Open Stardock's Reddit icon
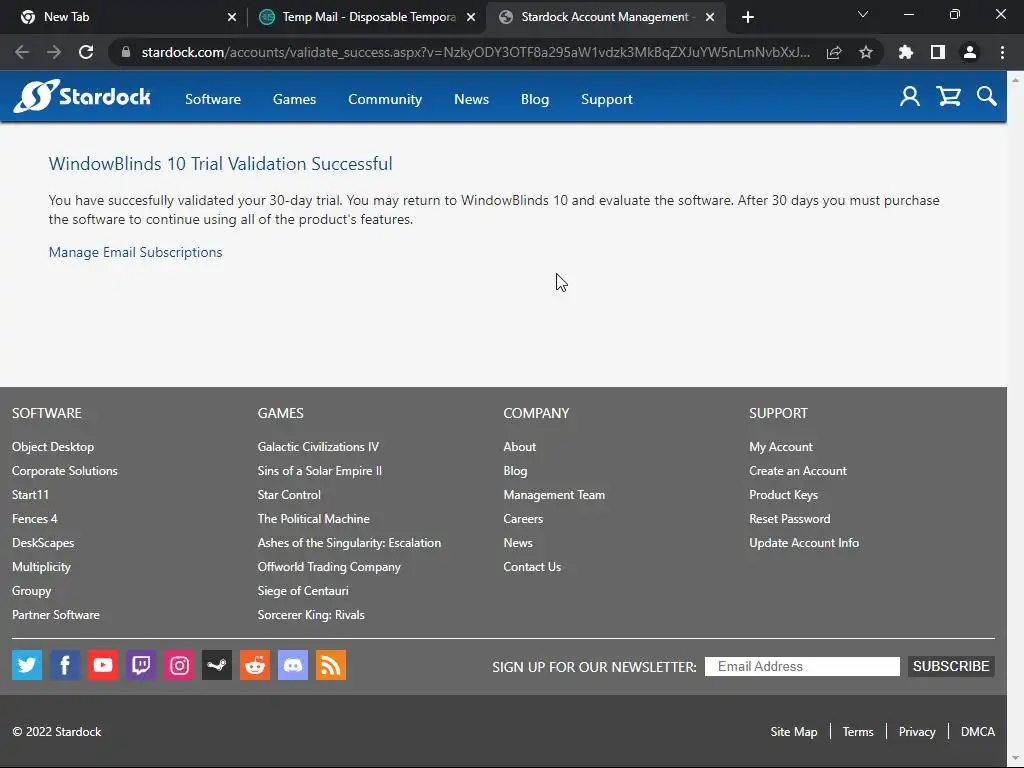 [255, 665]
